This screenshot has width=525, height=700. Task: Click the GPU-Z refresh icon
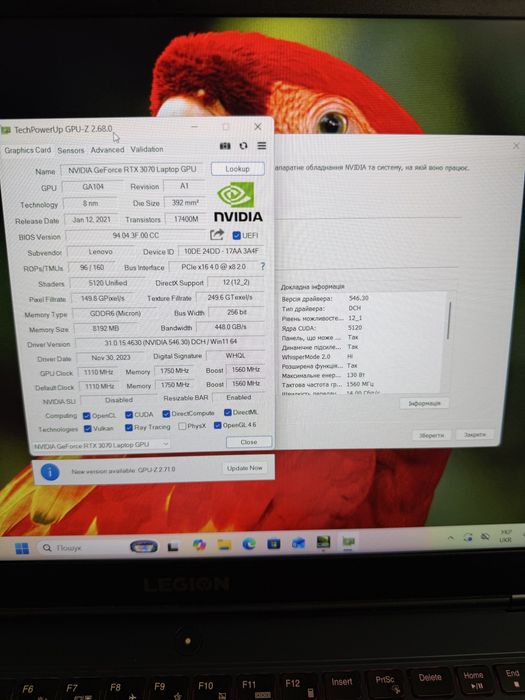tap(243, 146)
